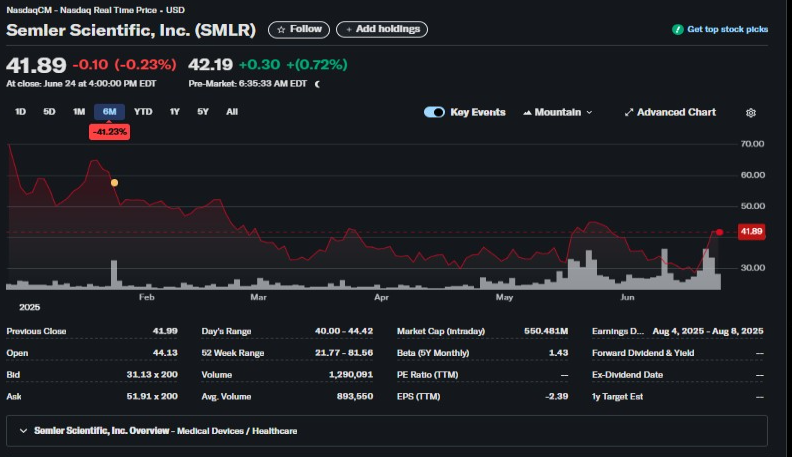Click the 52 Week Range value
Screen dimensions: 792x457
click(344, 353)
